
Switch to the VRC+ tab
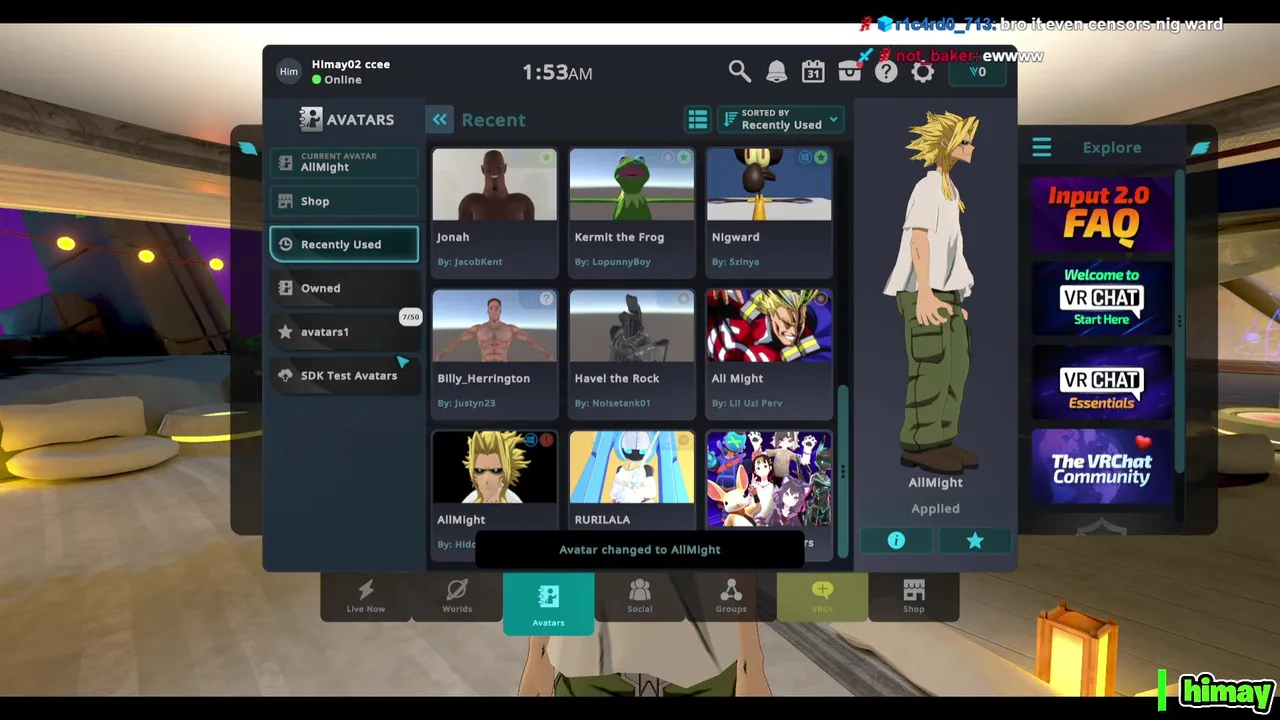[x=822, y=596]
